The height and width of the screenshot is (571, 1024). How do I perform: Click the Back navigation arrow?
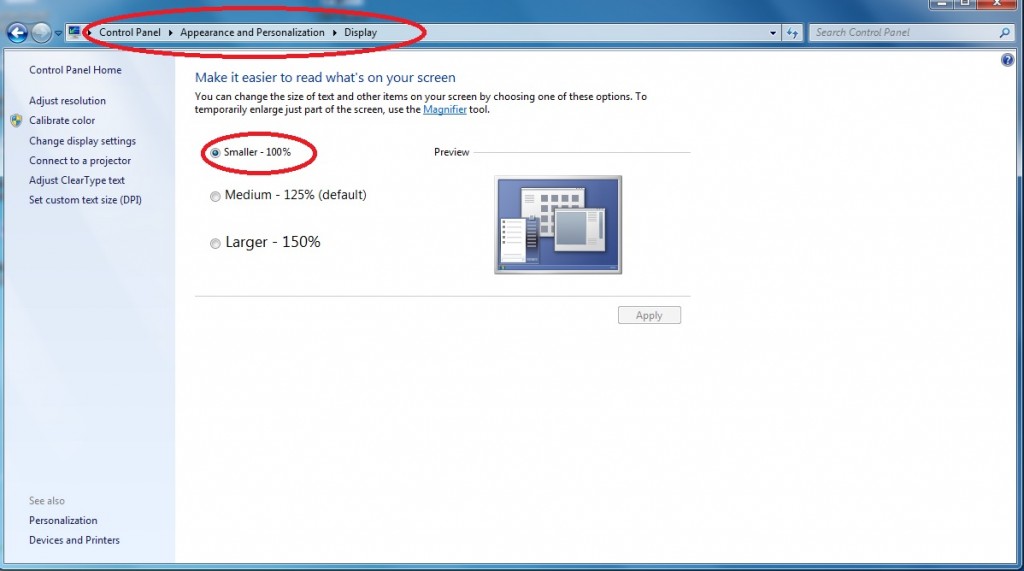pos(17,33)
